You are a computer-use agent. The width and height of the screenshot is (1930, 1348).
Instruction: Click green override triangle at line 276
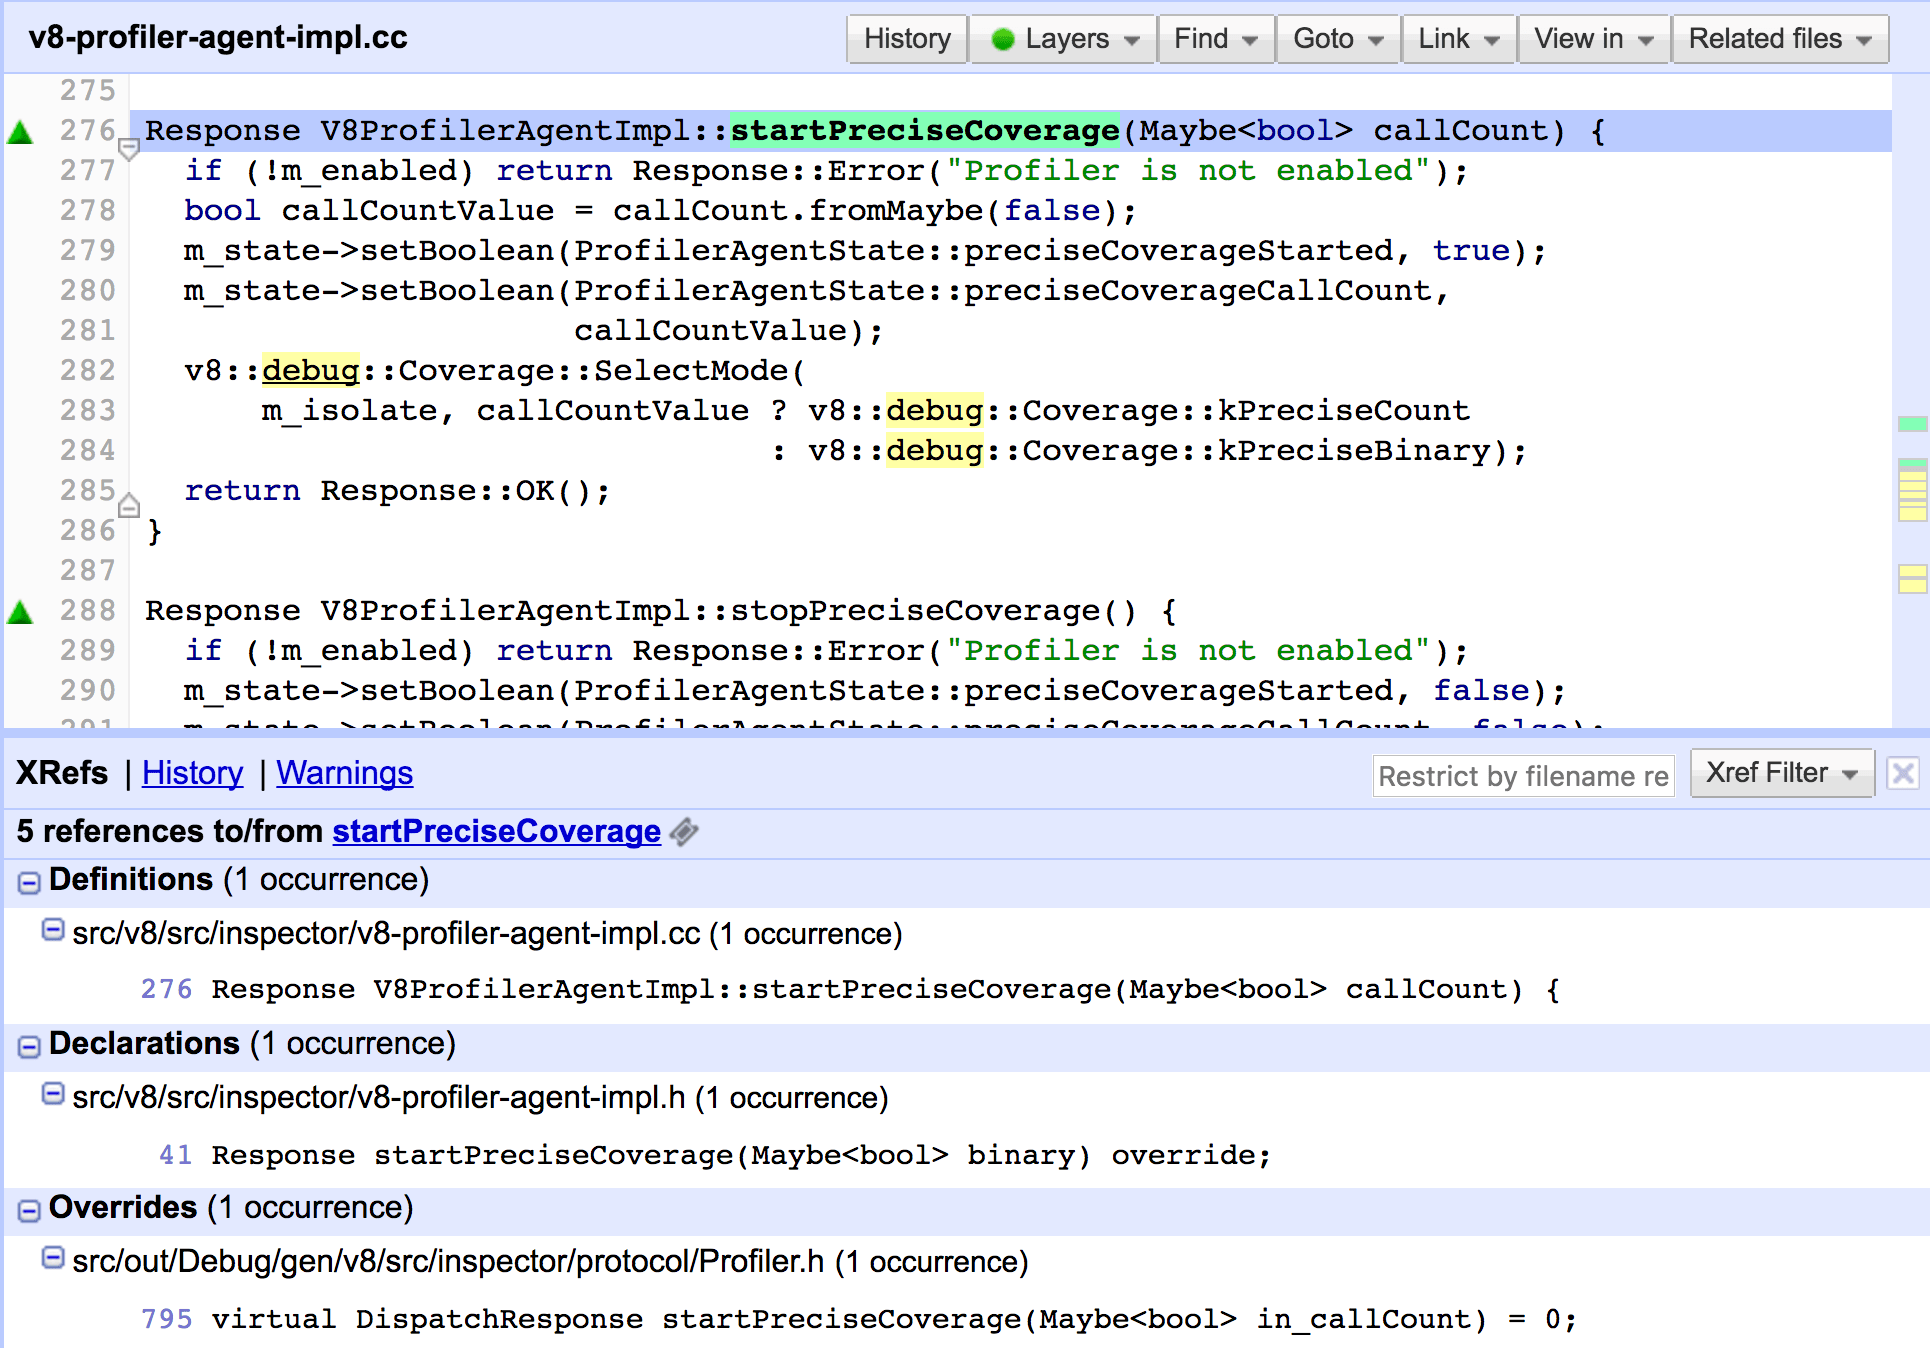[20, 132]
